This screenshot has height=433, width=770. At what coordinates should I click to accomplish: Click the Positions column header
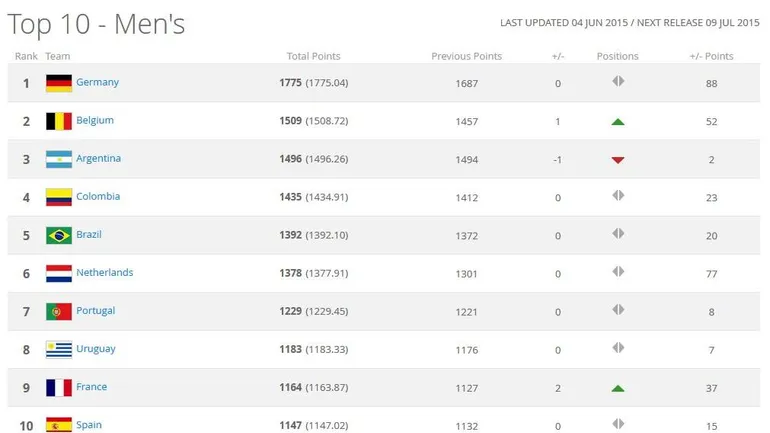pos(617,56)
